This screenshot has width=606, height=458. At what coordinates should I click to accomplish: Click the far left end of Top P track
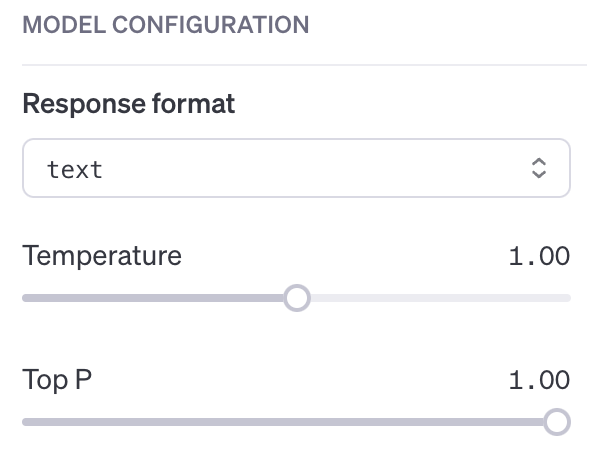pyautogui.click(x=26, y=422)
